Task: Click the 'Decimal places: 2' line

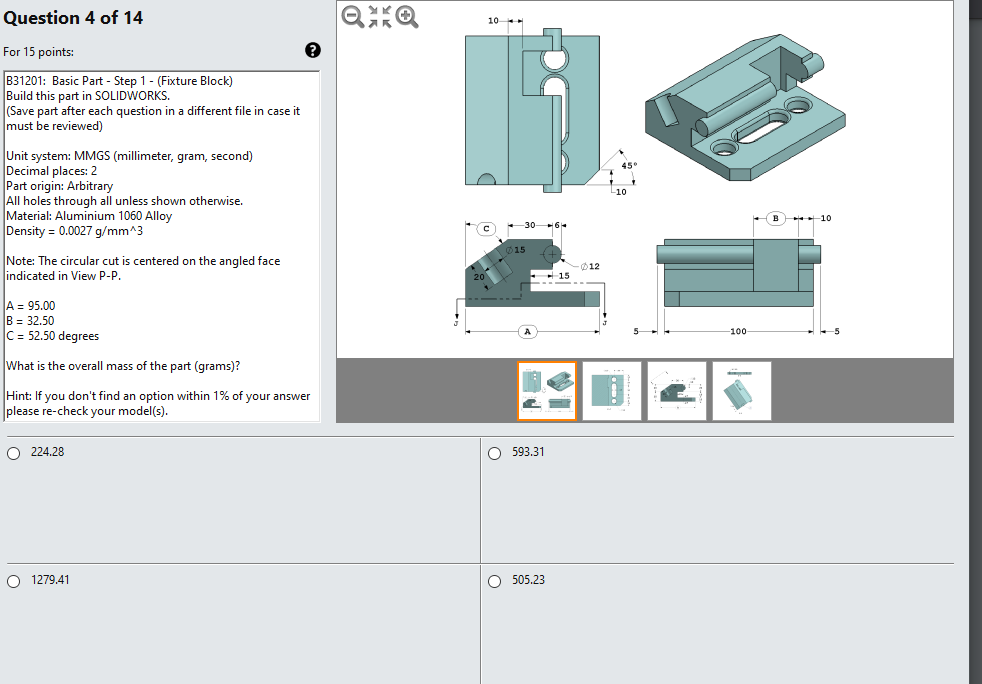Action: pos(51,170)
